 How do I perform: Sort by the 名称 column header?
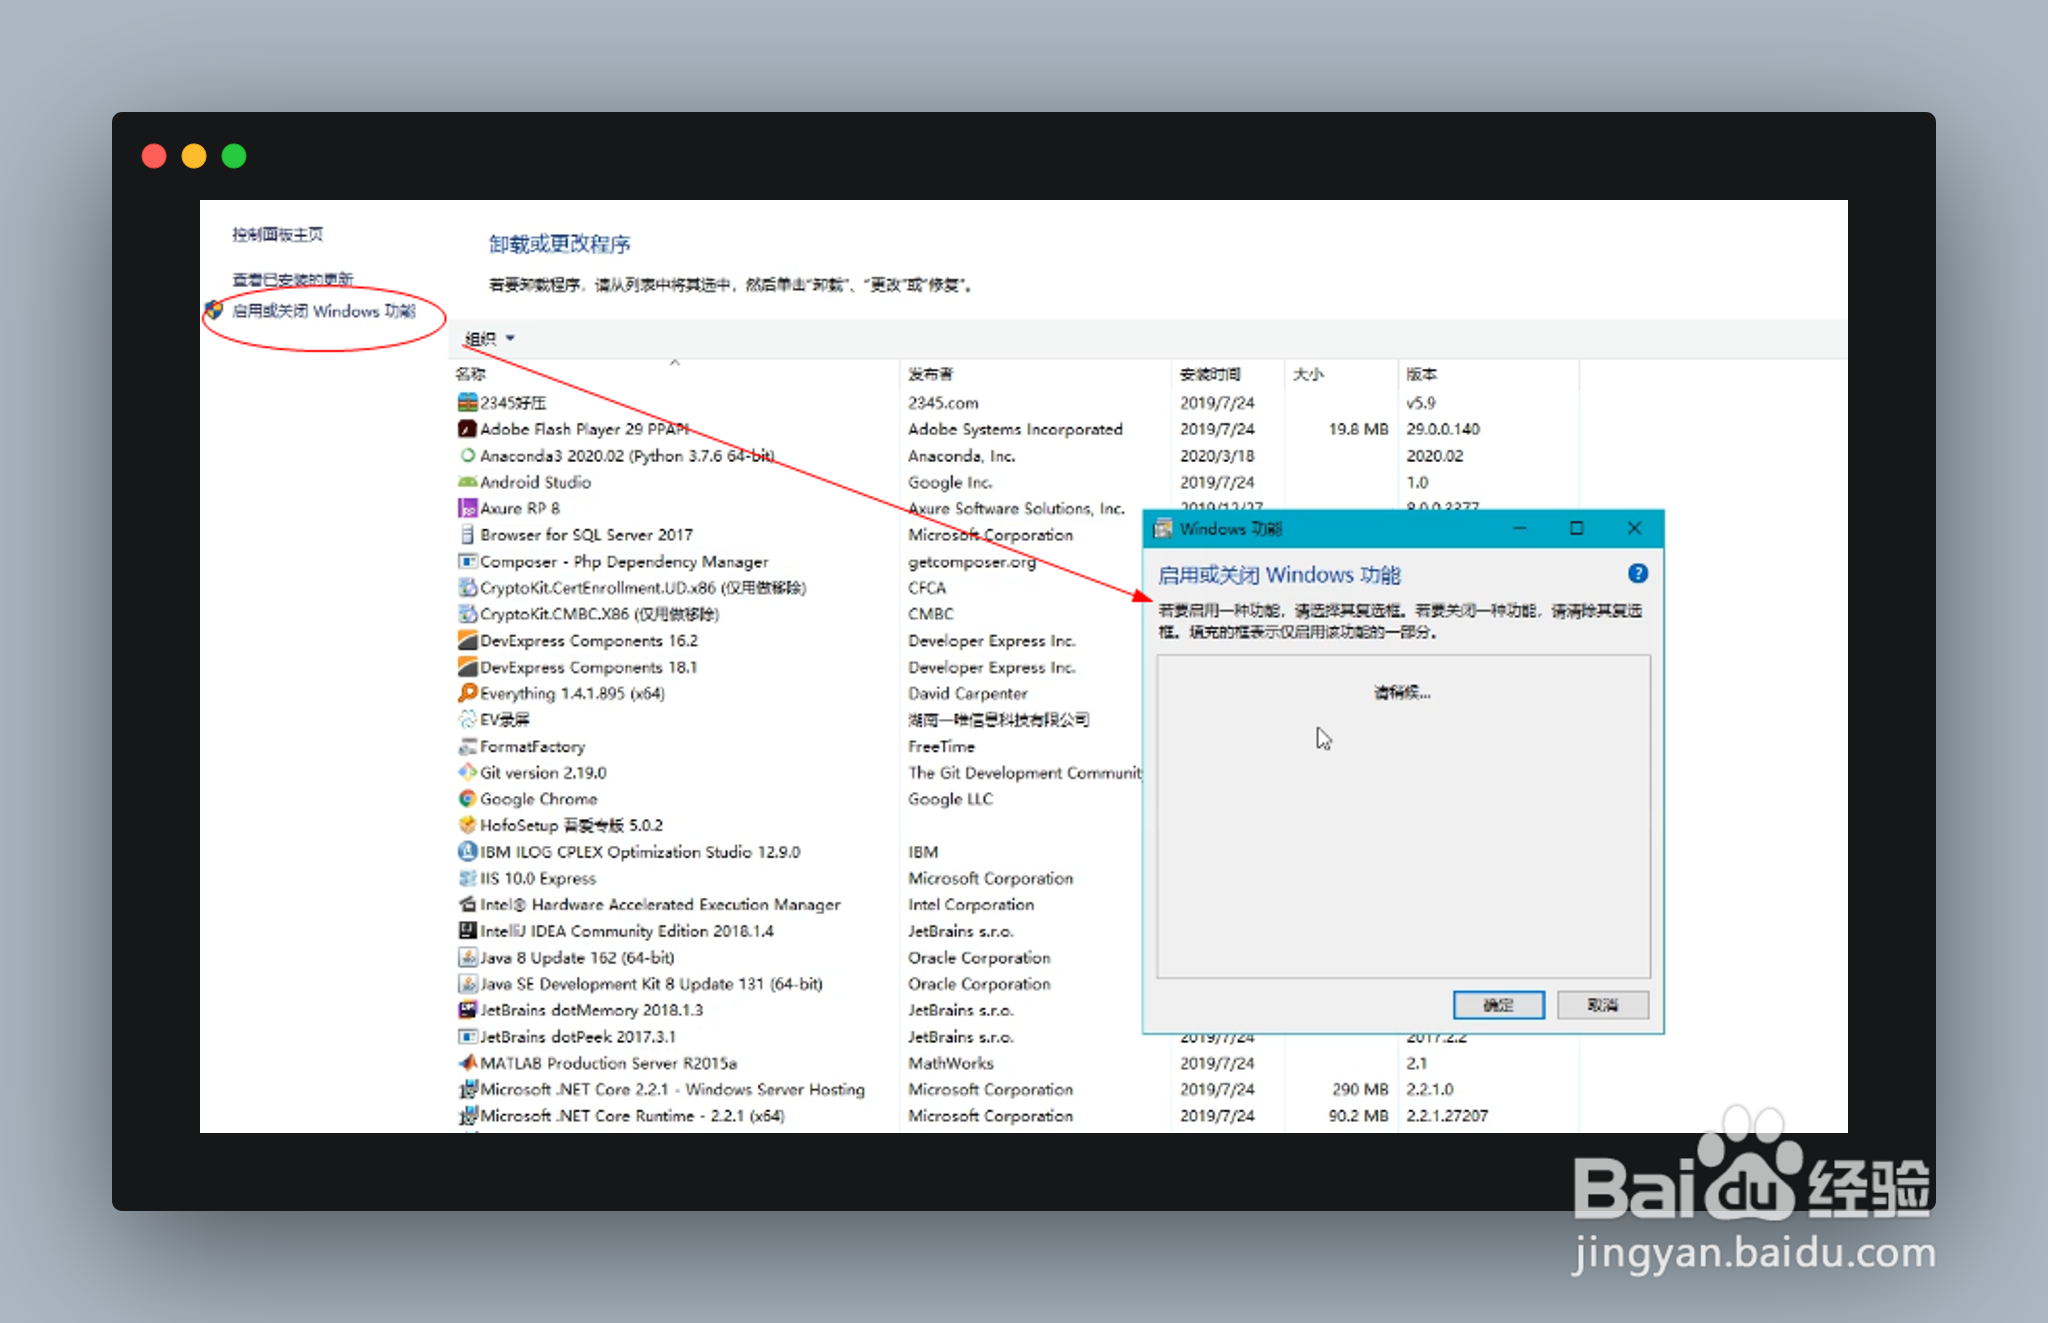(x=470, y=374)
